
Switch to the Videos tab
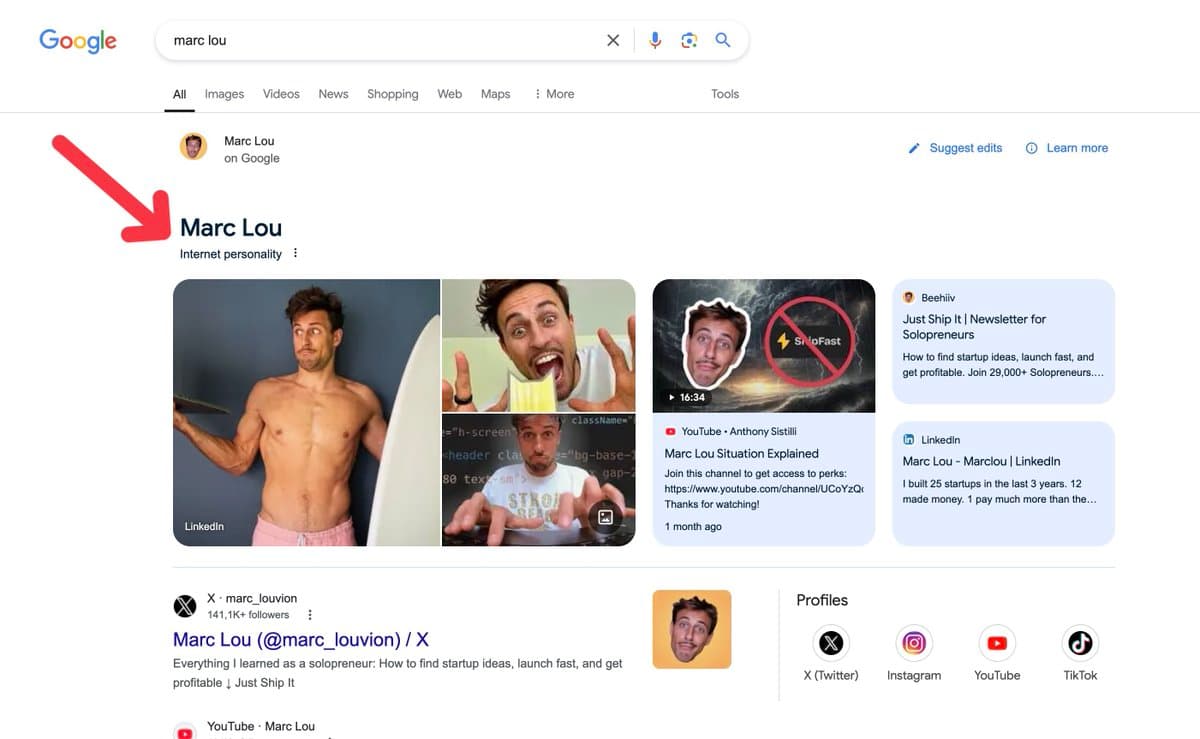[281, 94]
